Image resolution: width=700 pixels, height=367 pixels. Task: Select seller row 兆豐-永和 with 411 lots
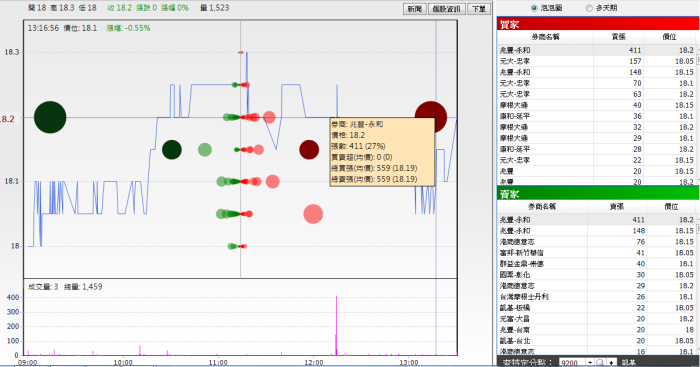[596, 220]
